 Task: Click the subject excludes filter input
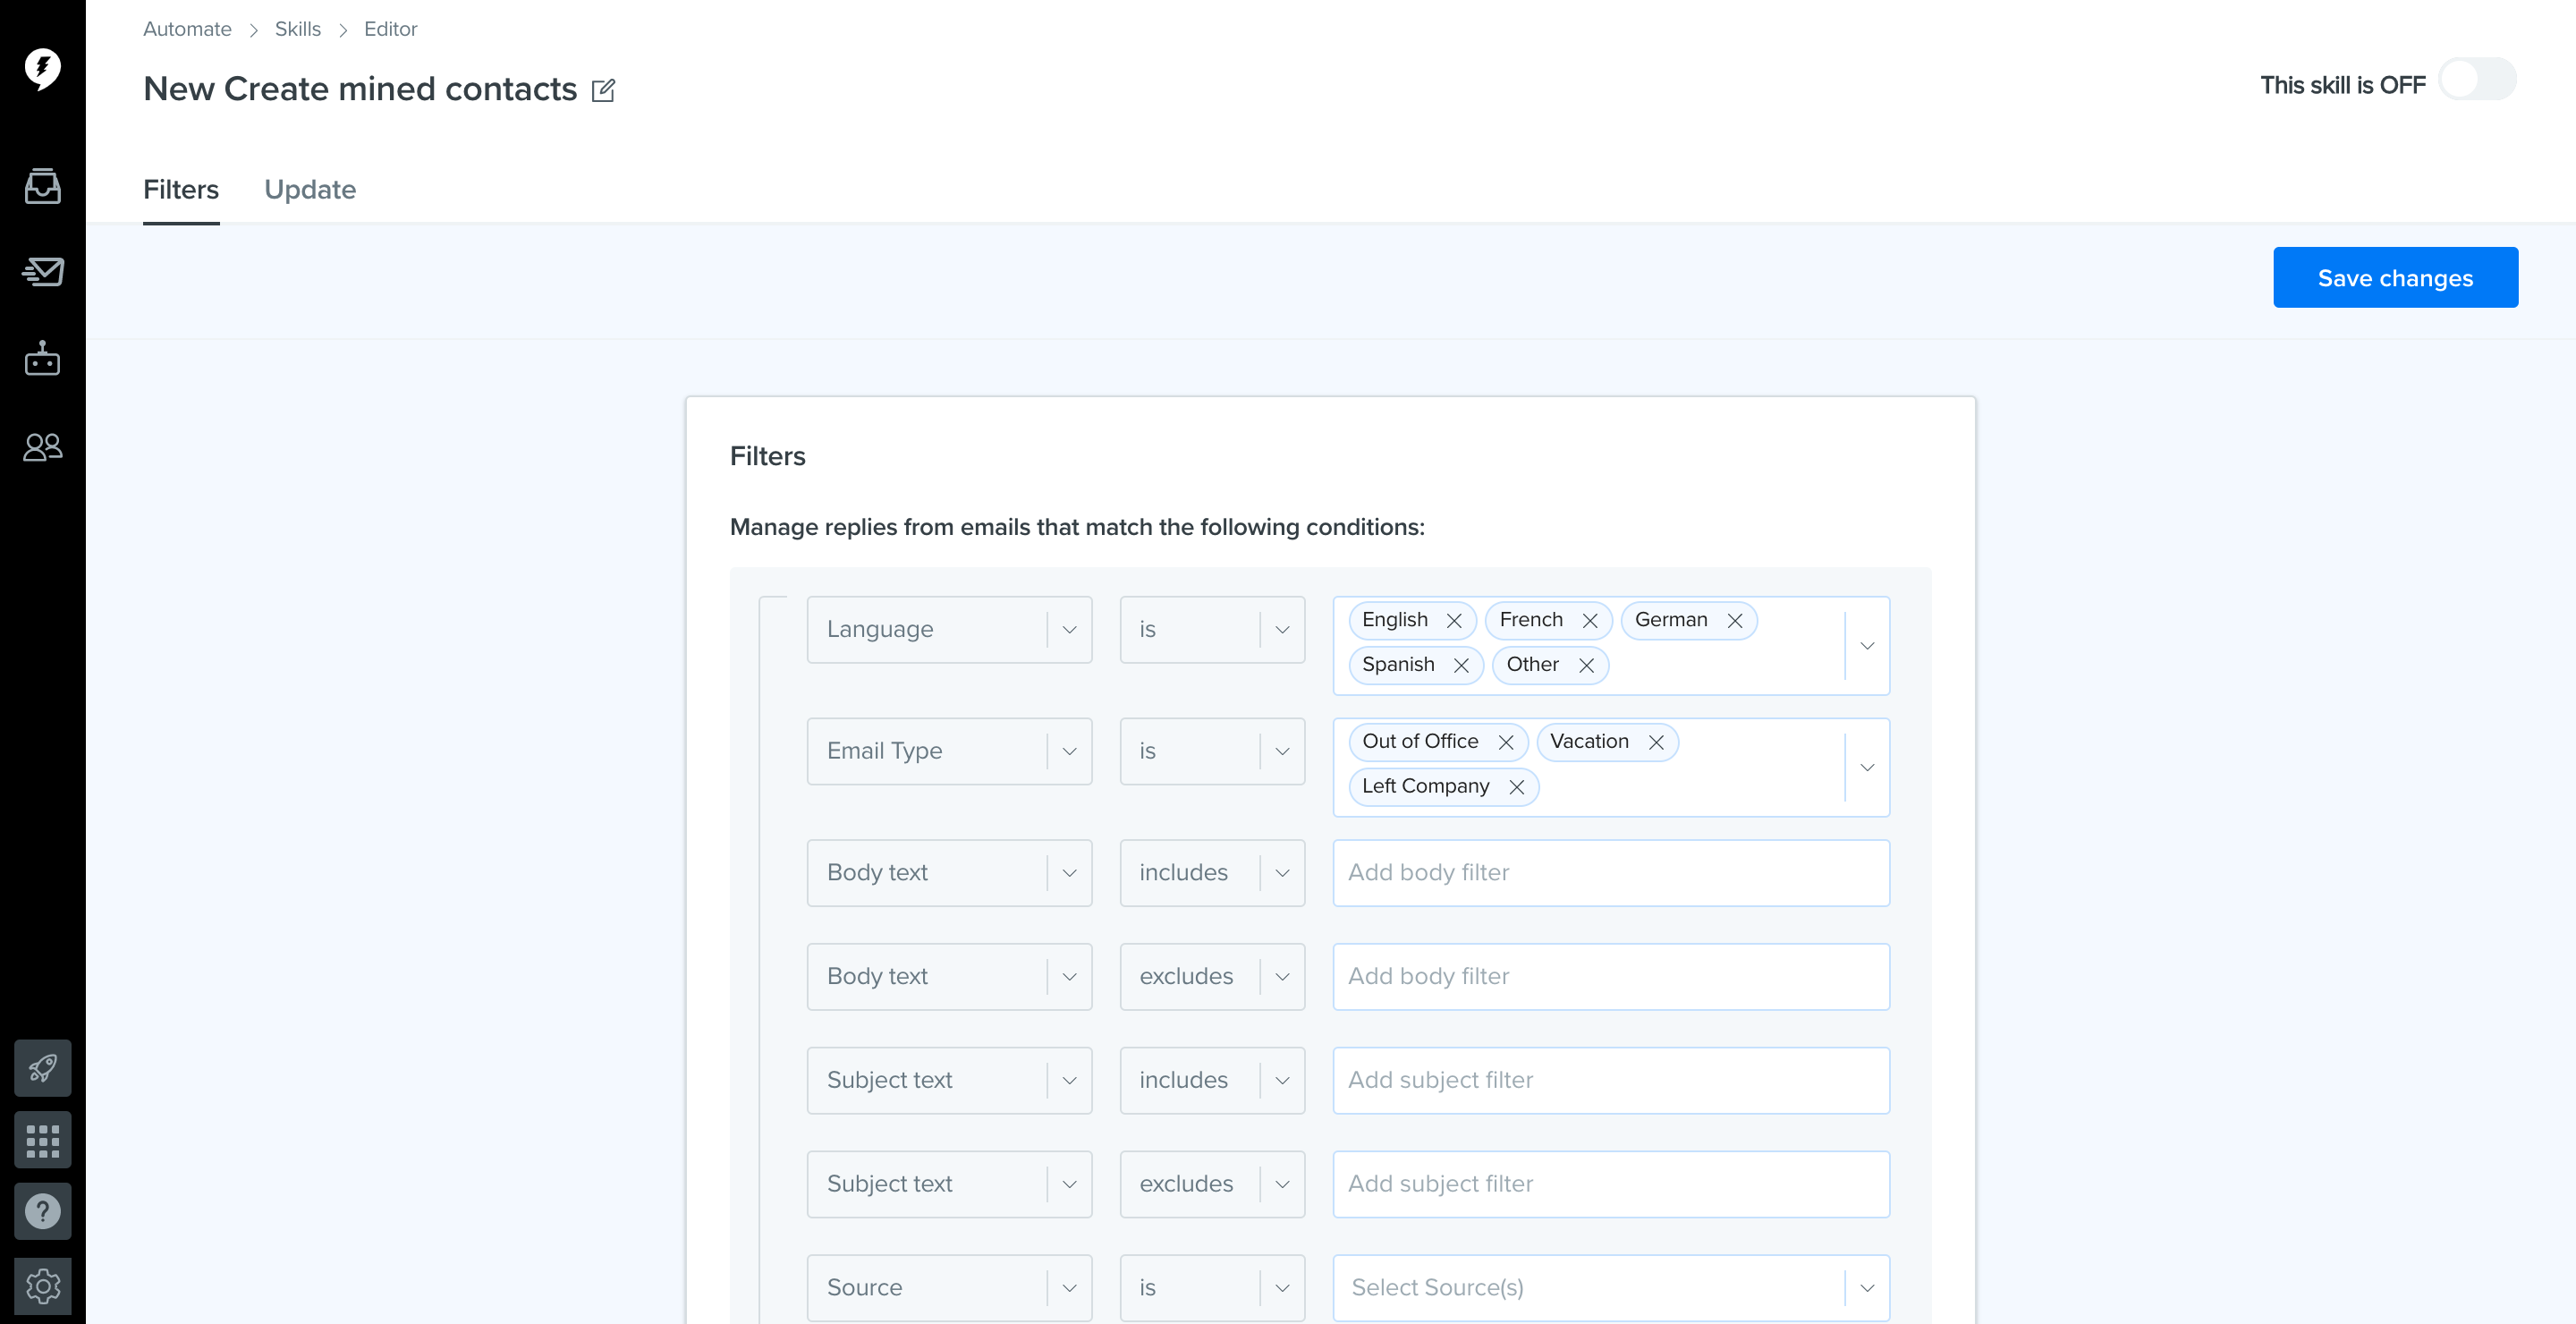pos(1611,1184)
